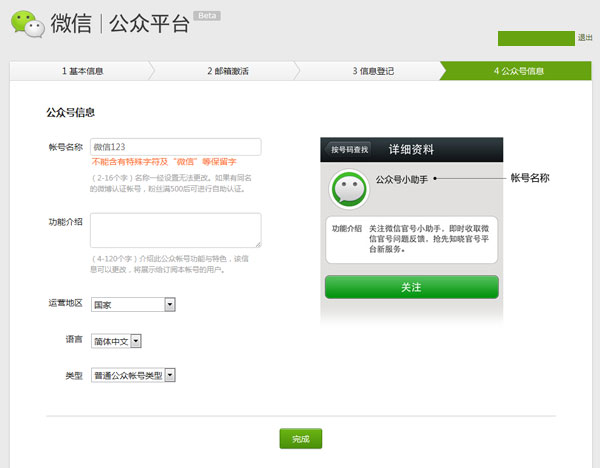Click the 详细资料 title in phone preview
The width and height of the screenshot is (600, 468).
411,150
